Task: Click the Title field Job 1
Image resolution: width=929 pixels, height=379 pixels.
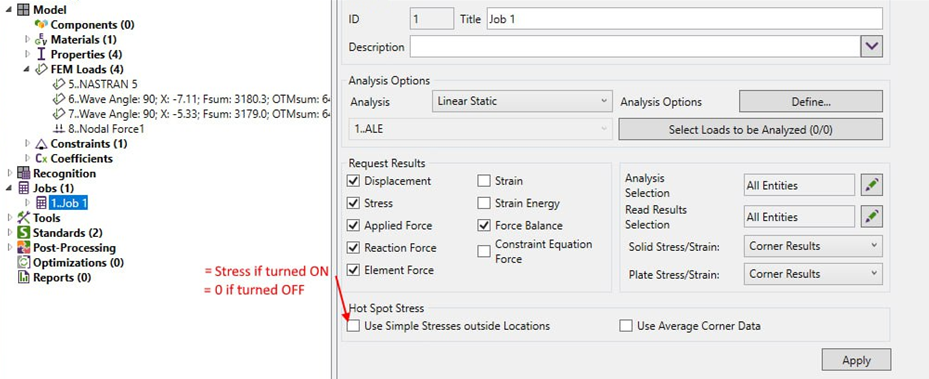Action: tap(684, 19)
